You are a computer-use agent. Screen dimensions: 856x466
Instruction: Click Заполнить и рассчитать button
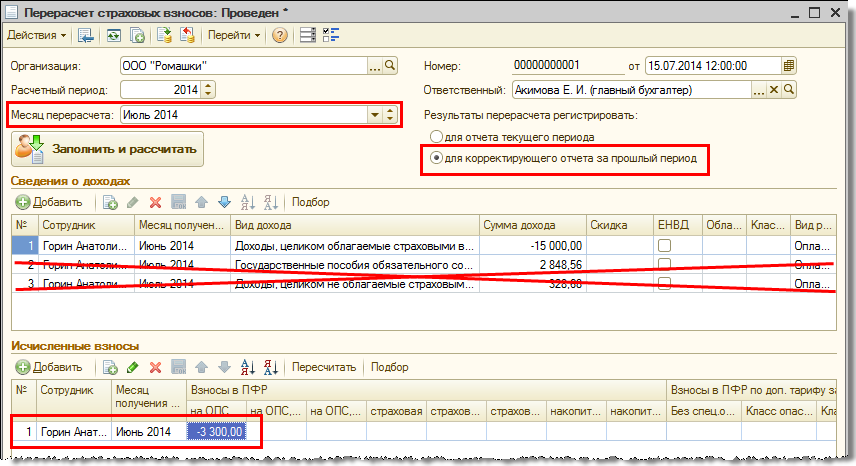tap(108, 149)
